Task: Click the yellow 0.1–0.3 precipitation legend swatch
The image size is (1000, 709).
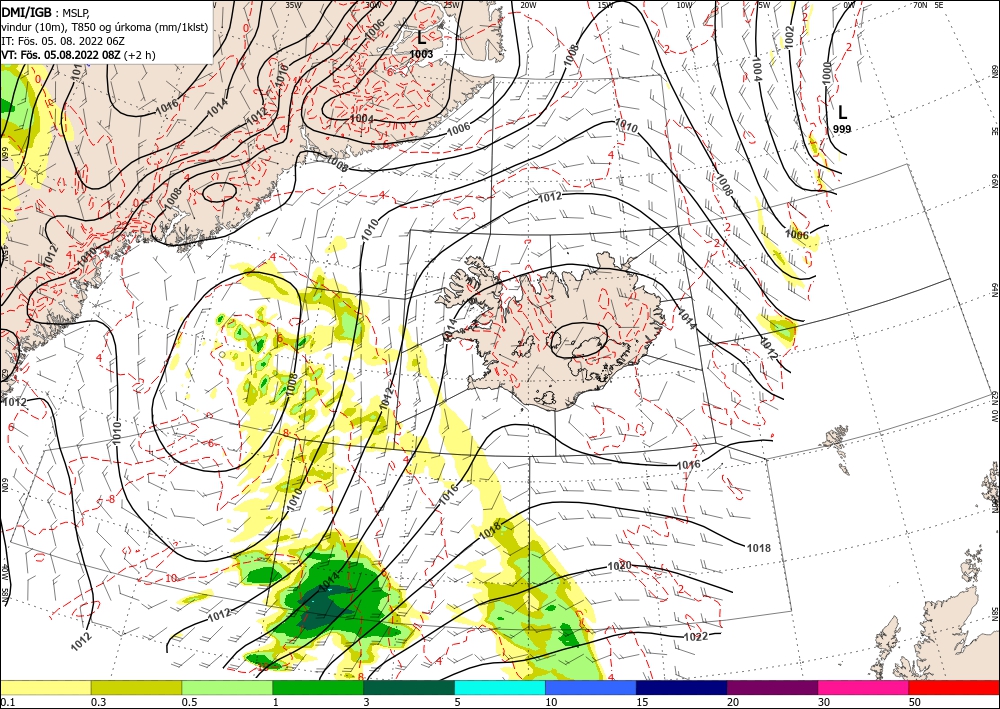Action: (45, 687)
